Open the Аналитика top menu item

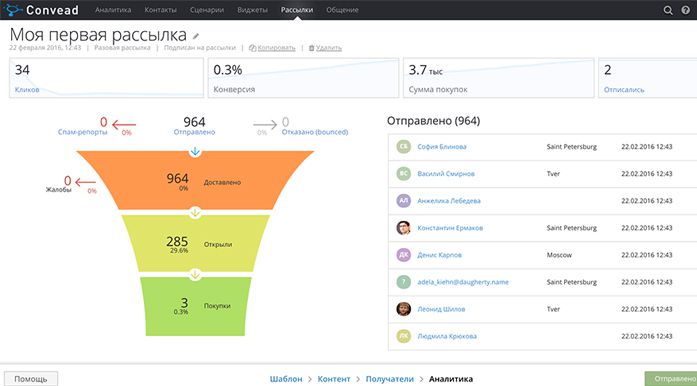[x=113, y=10]
